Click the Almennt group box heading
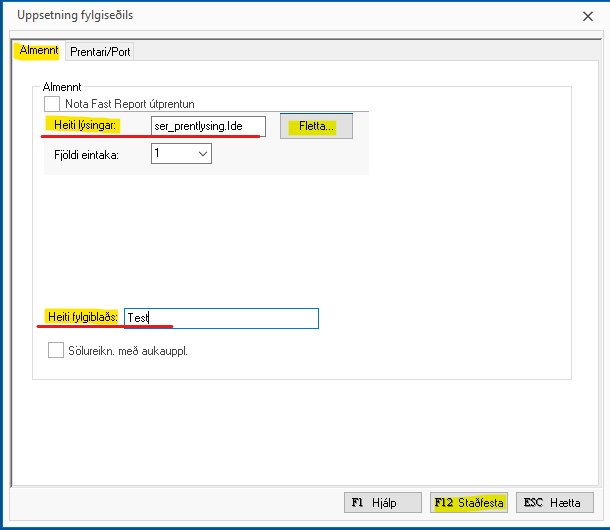The height and width of the screenshot is (530, 610). pos(62,88)
